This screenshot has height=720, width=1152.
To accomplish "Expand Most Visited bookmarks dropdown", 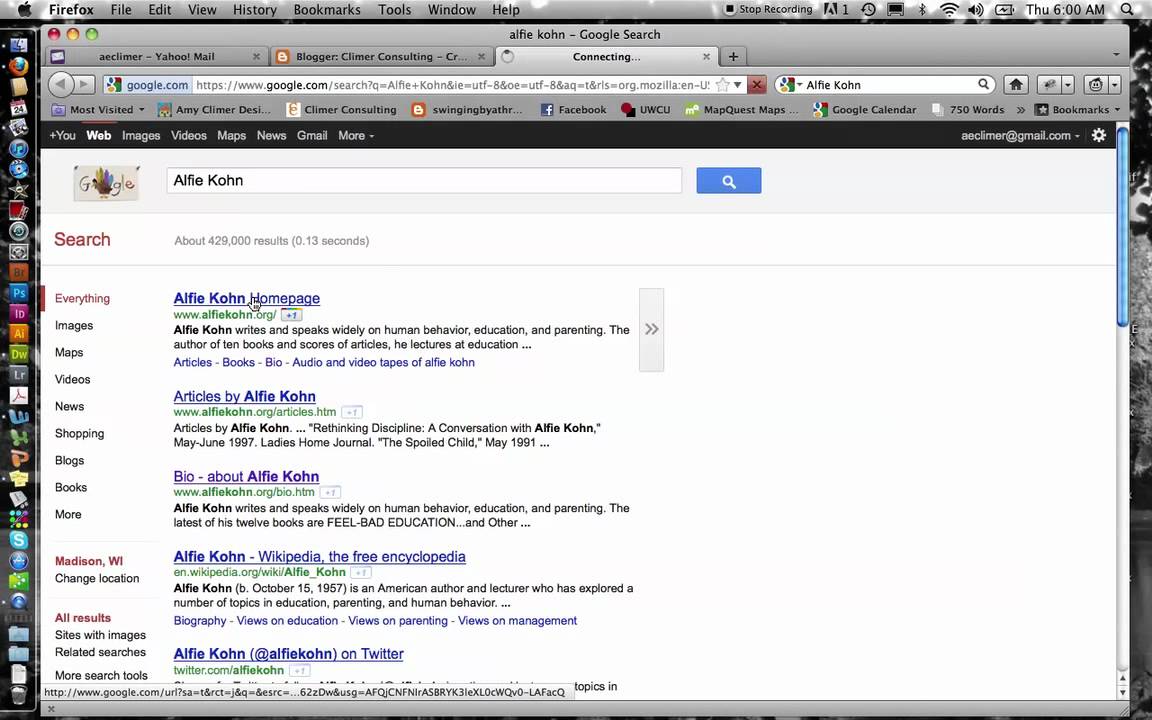I will point(99,109).
